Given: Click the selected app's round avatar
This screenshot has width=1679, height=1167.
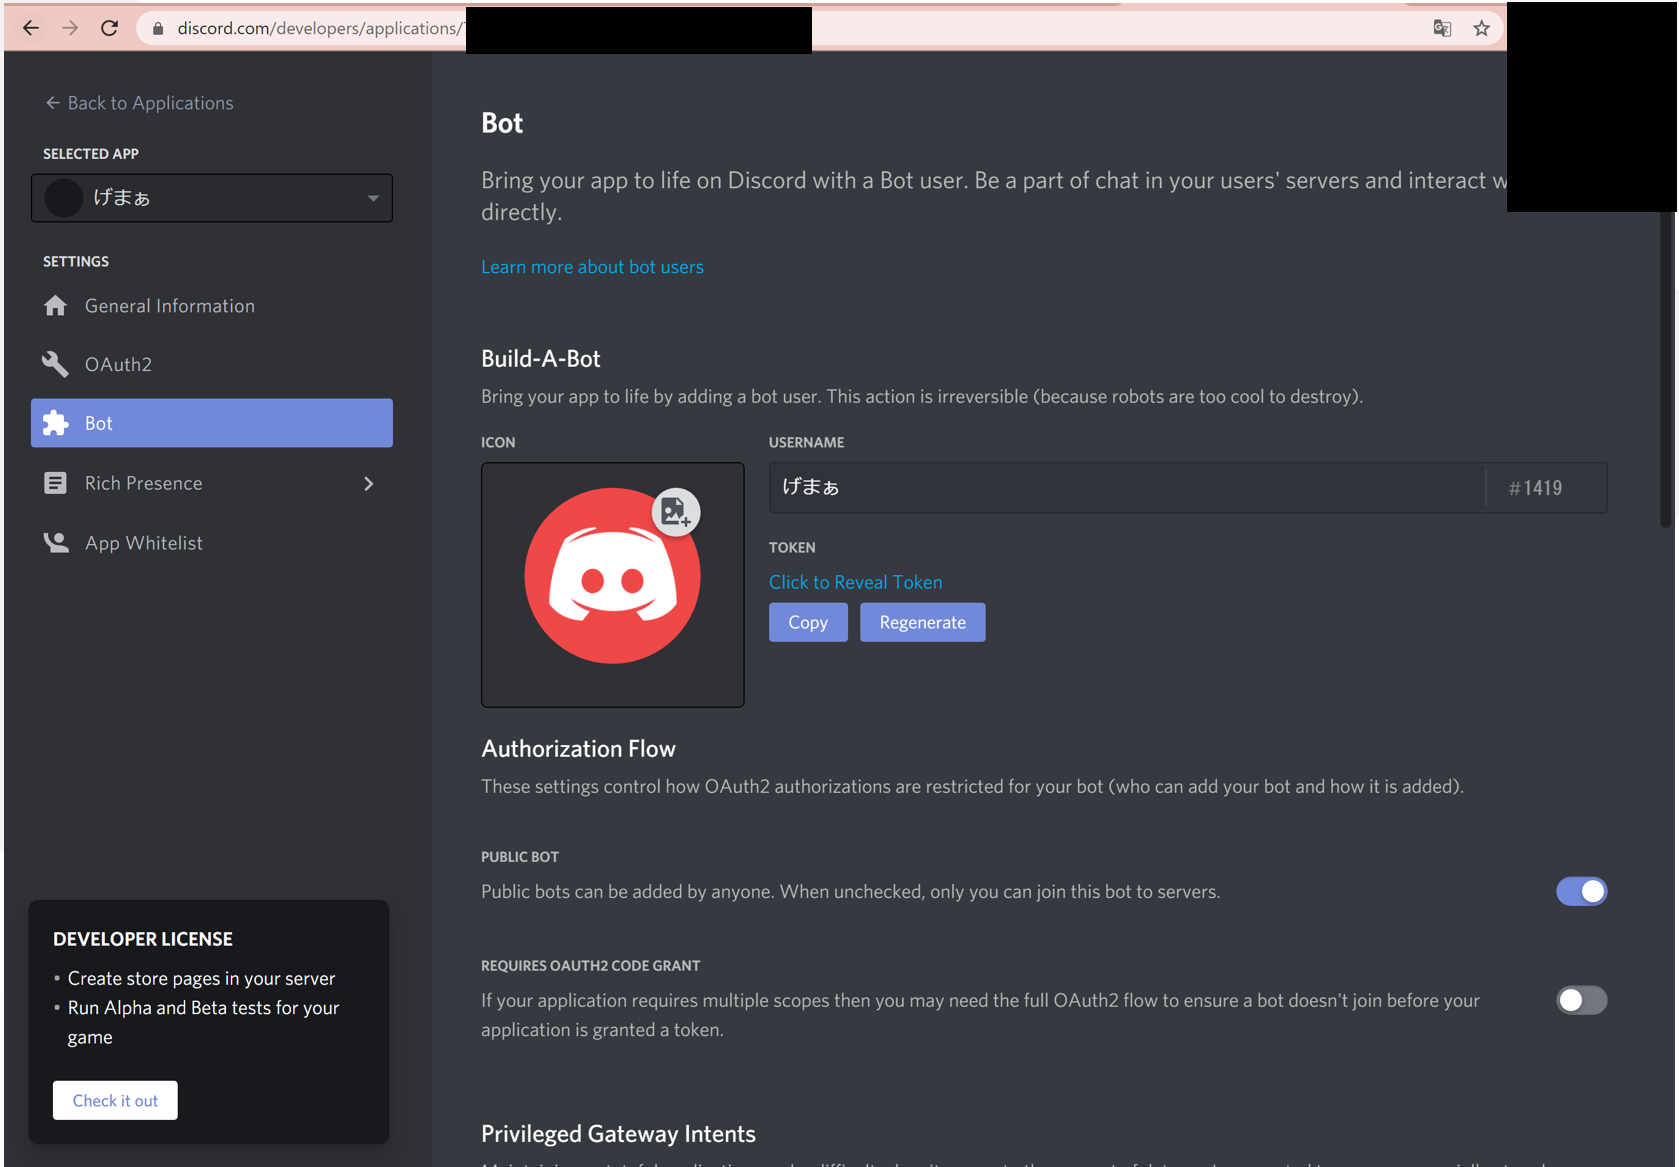Looking at the screenshot, I should (x=63, y=198).
